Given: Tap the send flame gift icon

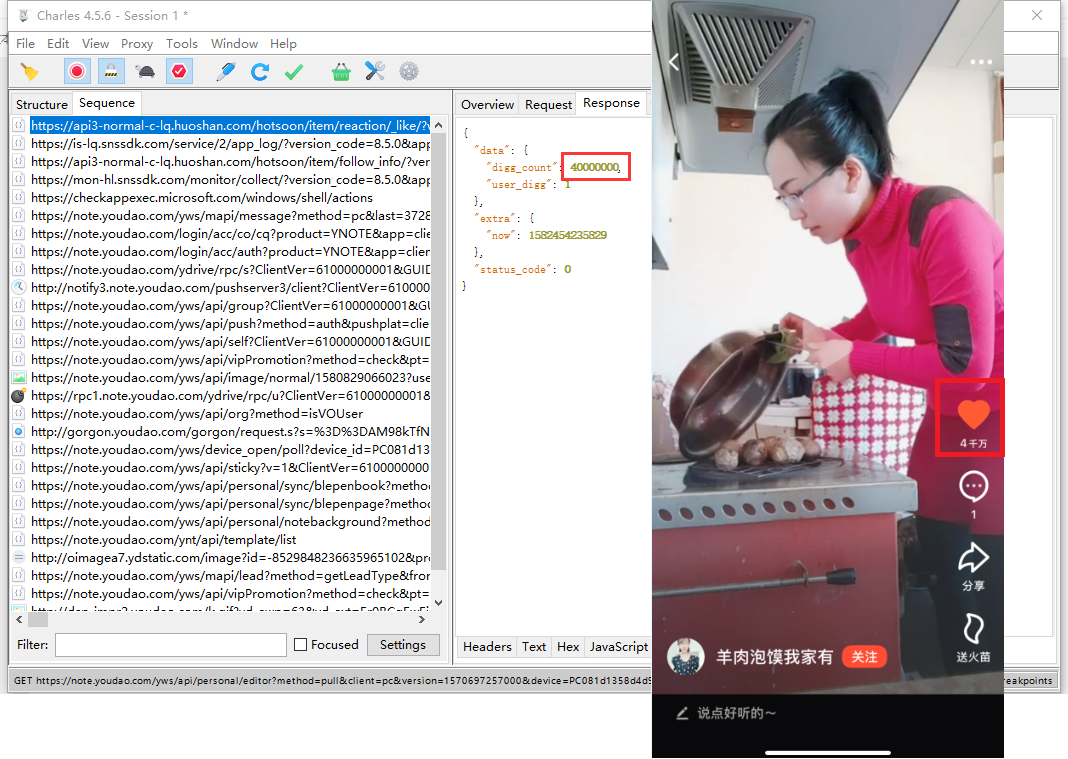Looking at the screenshot, I should (x=973, y=628).
